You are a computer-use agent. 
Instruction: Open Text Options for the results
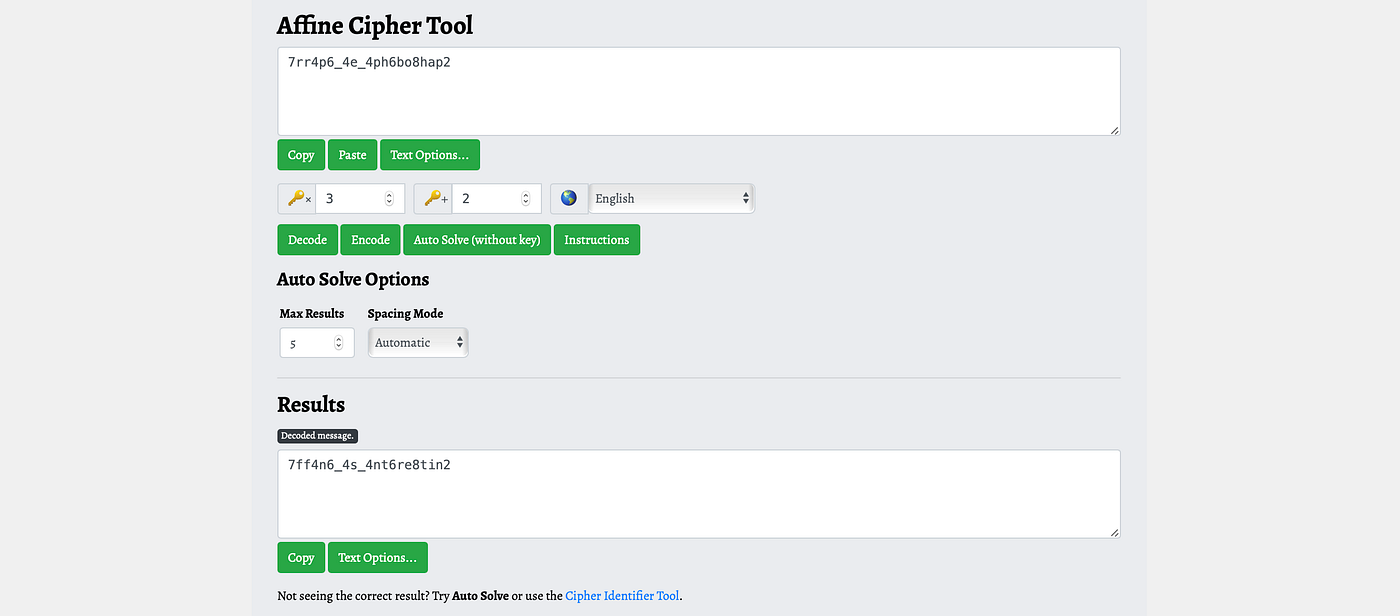pyautogui.click(x=377, y=557)
